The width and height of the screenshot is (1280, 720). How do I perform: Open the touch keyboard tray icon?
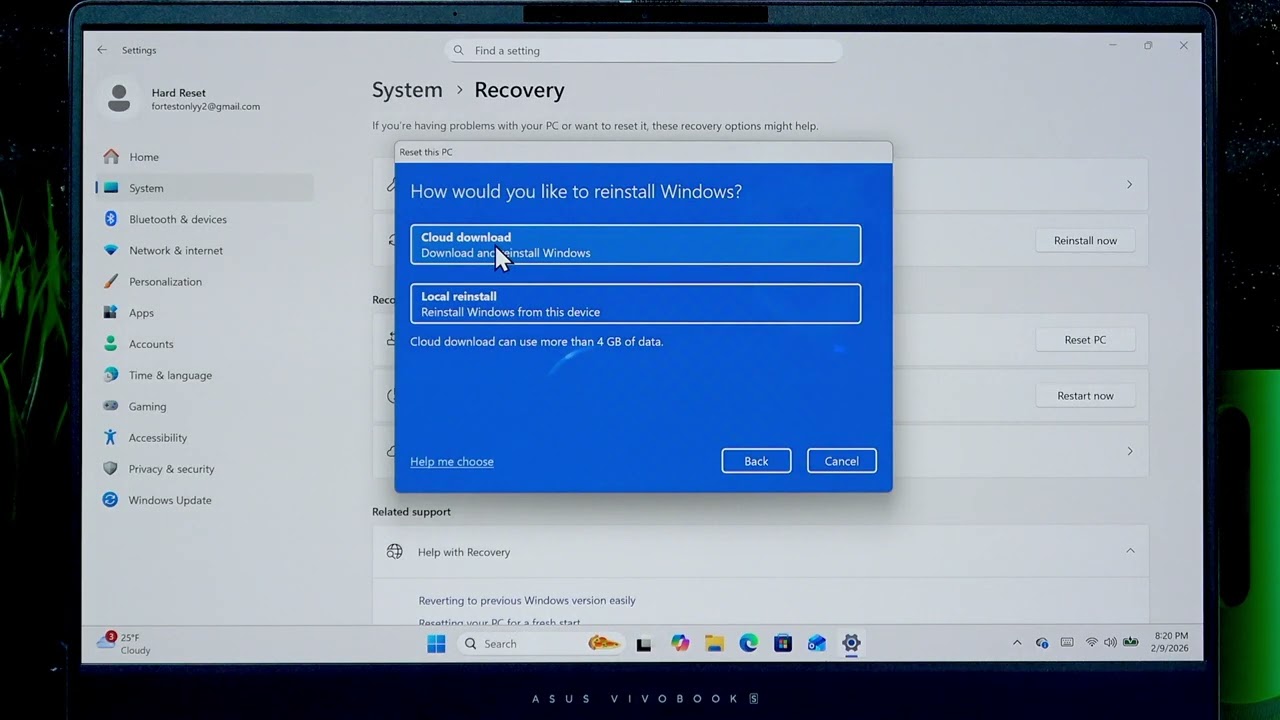(1067, 643)
